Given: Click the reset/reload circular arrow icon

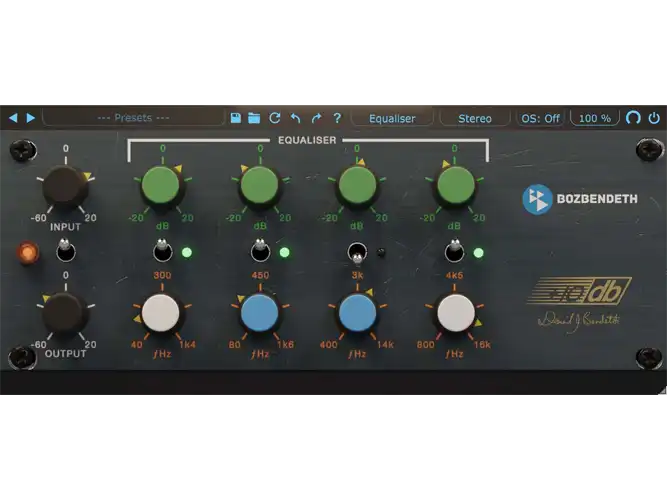Looking at the screenshot, I should point(275,118).
